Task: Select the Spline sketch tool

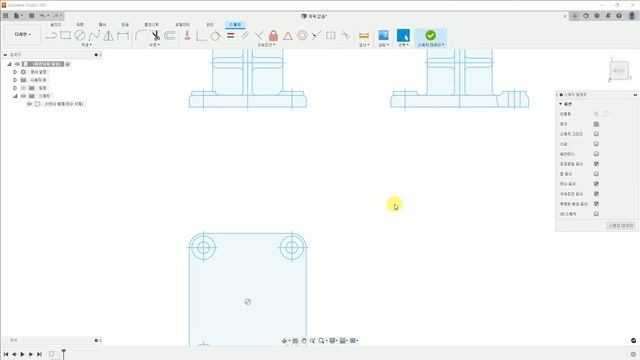Action: pos(94,36)
